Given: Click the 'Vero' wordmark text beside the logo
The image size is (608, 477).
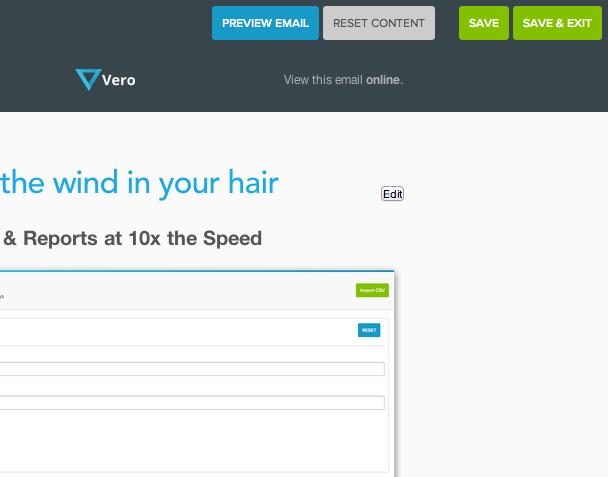Looking at the screenshot, I should pyautogui.click(x=119, y=80).
